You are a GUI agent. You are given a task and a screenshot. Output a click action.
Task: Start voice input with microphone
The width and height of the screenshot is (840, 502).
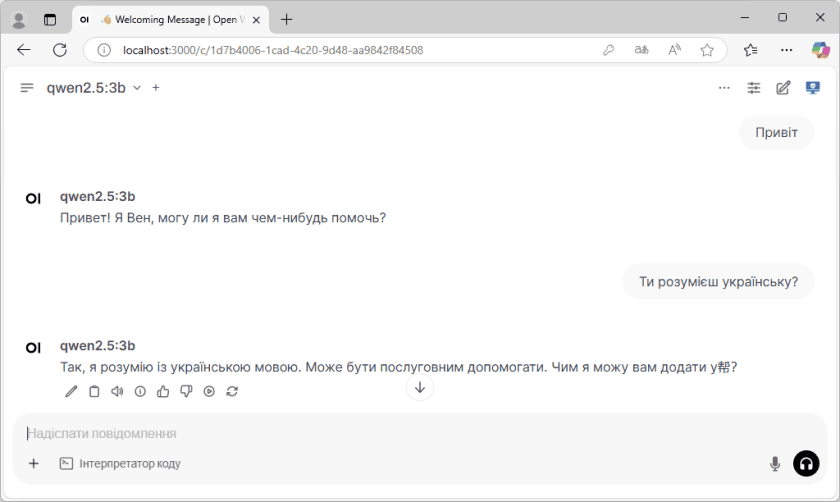774,464
